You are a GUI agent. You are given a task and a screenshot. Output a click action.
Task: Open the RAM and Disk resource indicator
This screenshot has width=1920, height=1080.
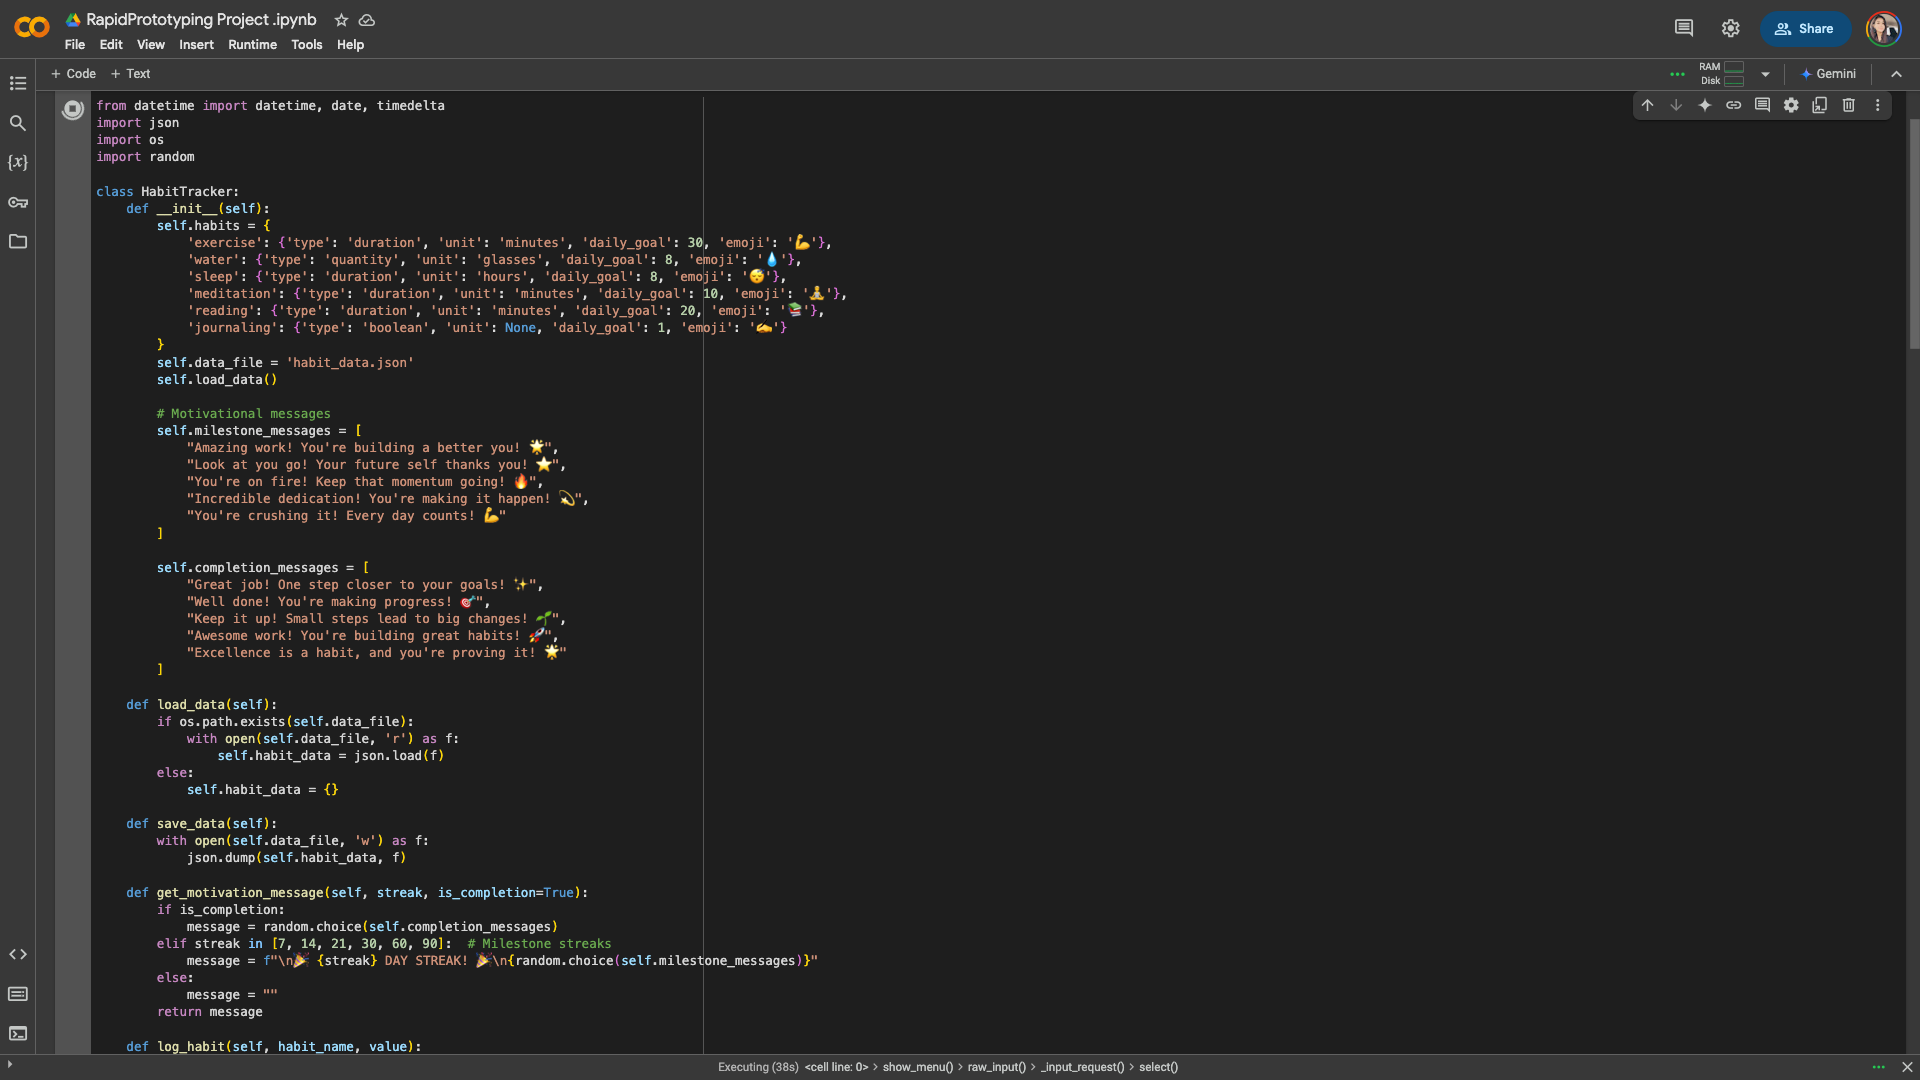1721,74
